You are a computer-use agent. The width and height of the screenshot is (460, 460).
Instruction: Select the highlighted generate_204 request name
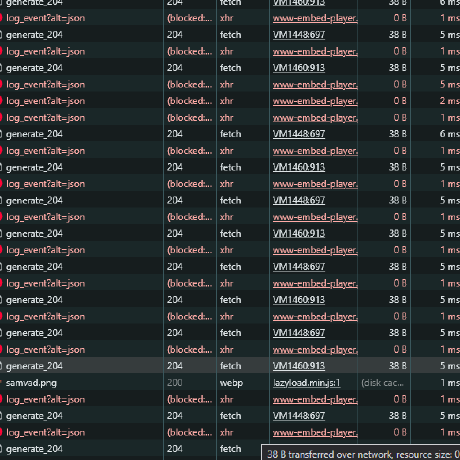[x=34, y=366]
